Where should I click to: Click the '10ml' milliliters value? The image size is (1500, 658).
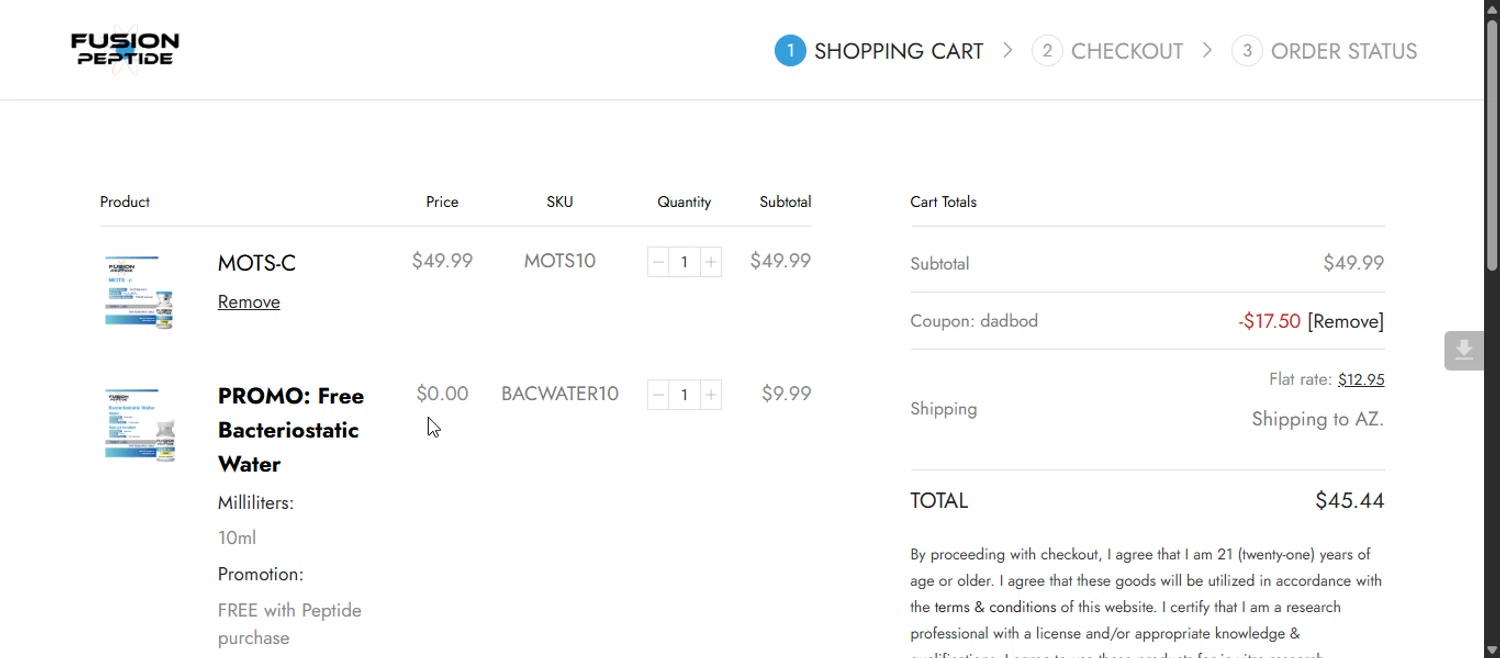click(x=237, y=538)
